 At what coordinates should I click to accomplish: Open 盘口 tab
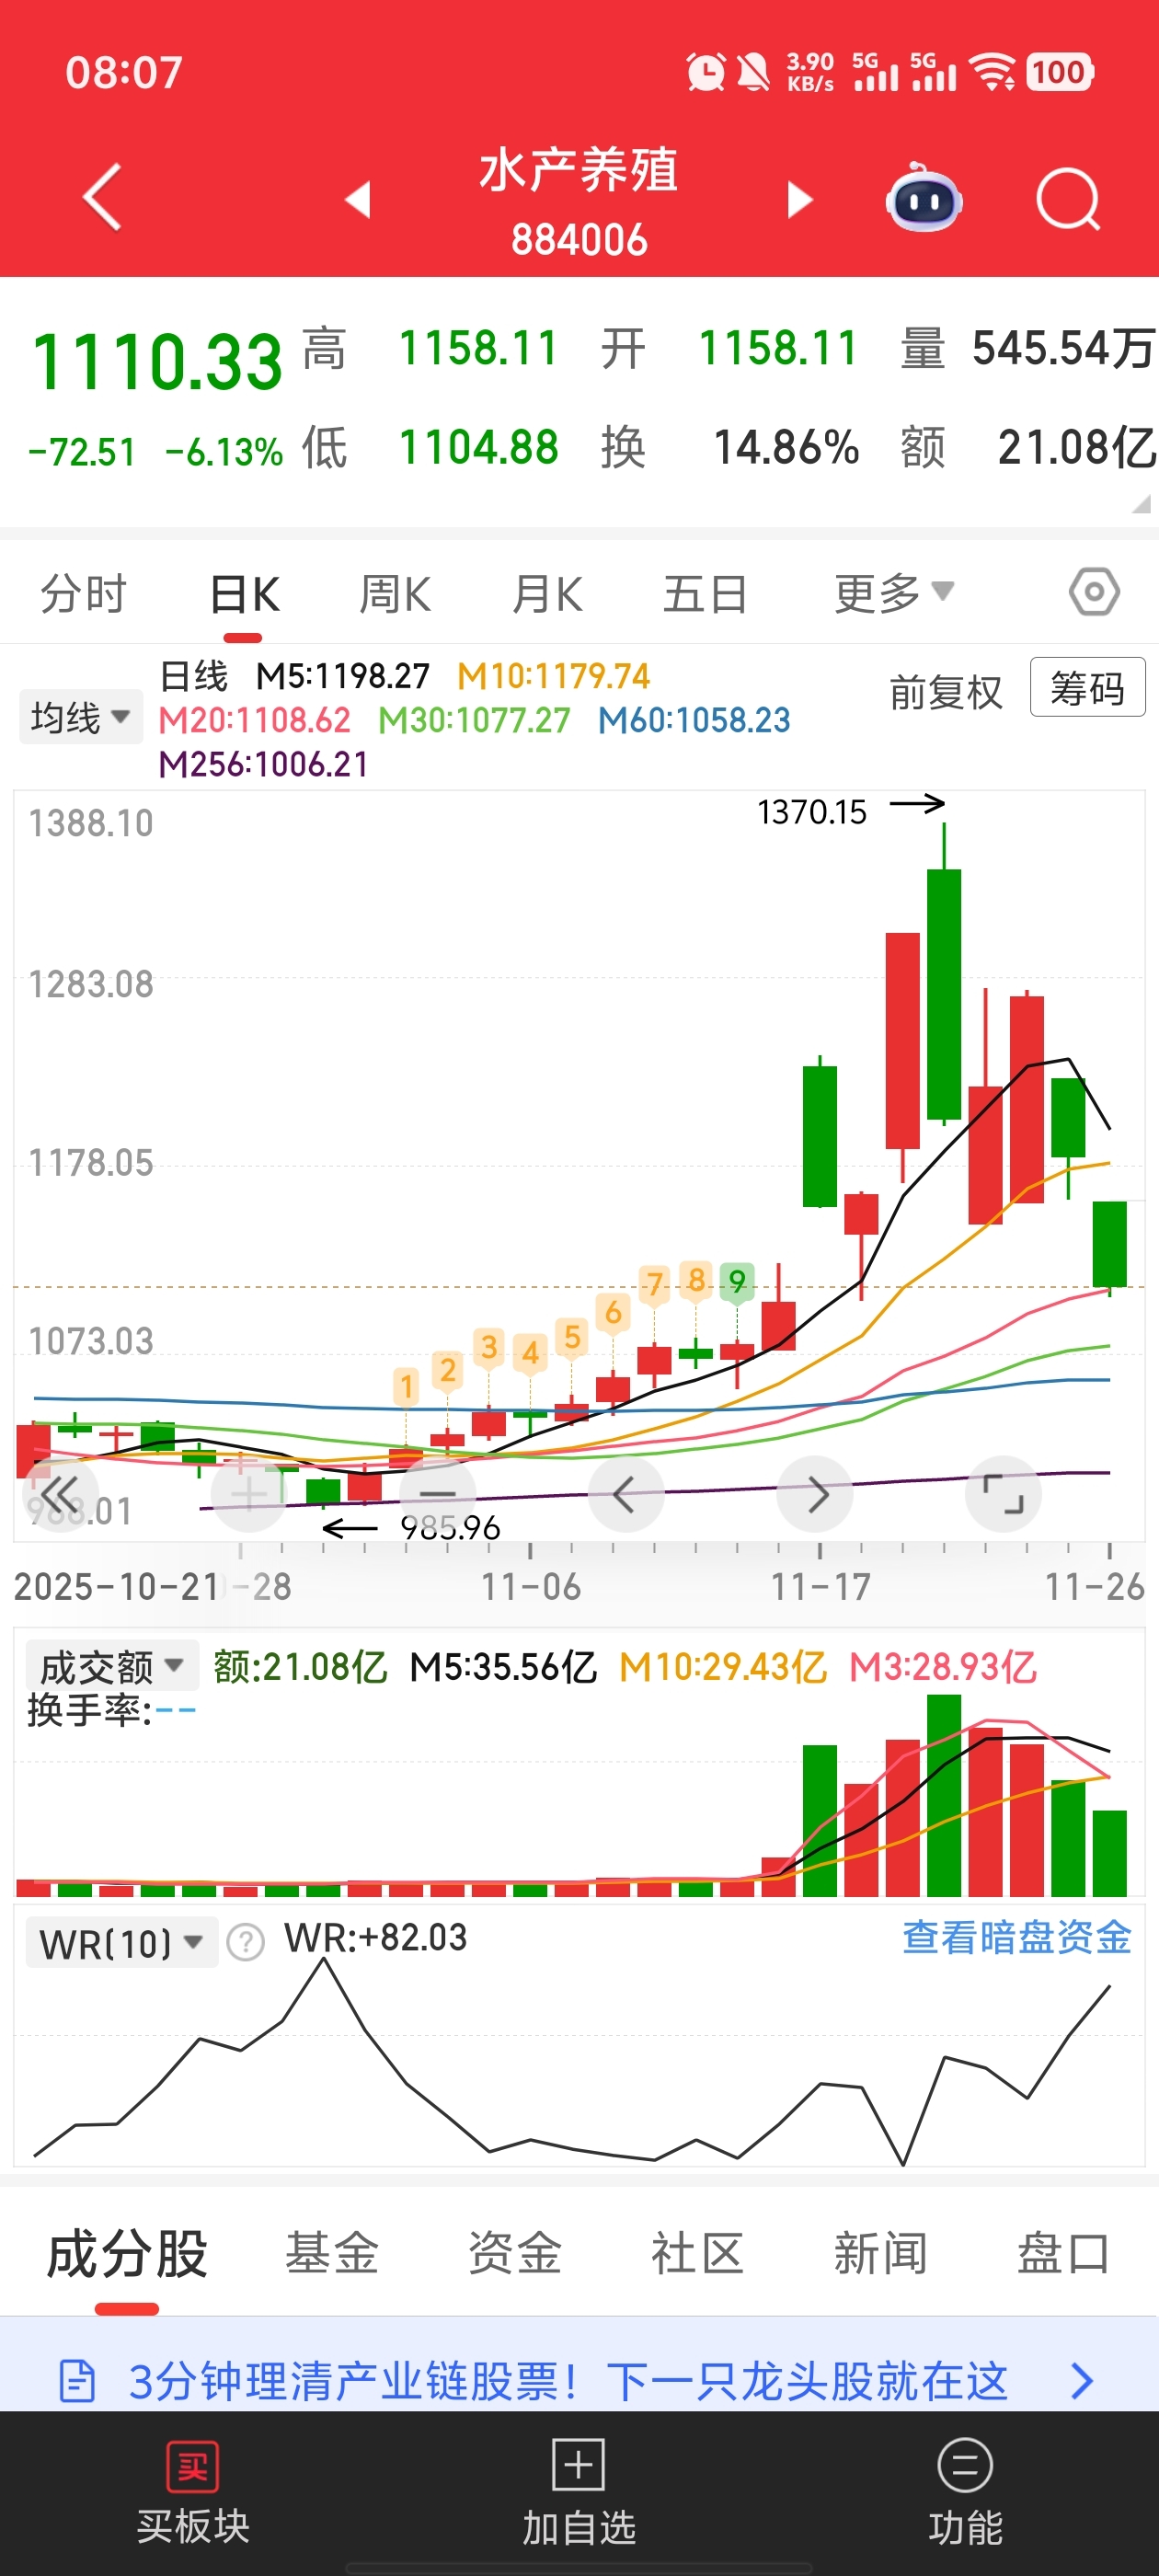click(1064, 2254)
